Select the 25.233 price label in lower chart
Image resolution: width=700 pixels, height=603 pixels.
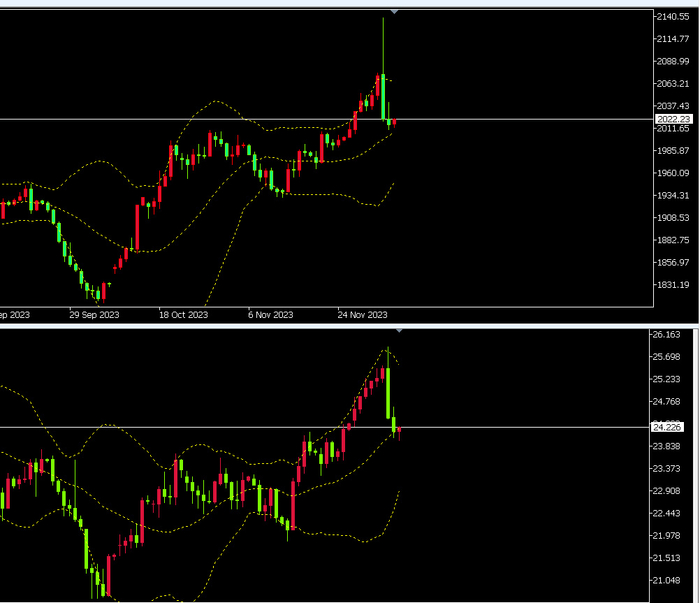point(667,379)
